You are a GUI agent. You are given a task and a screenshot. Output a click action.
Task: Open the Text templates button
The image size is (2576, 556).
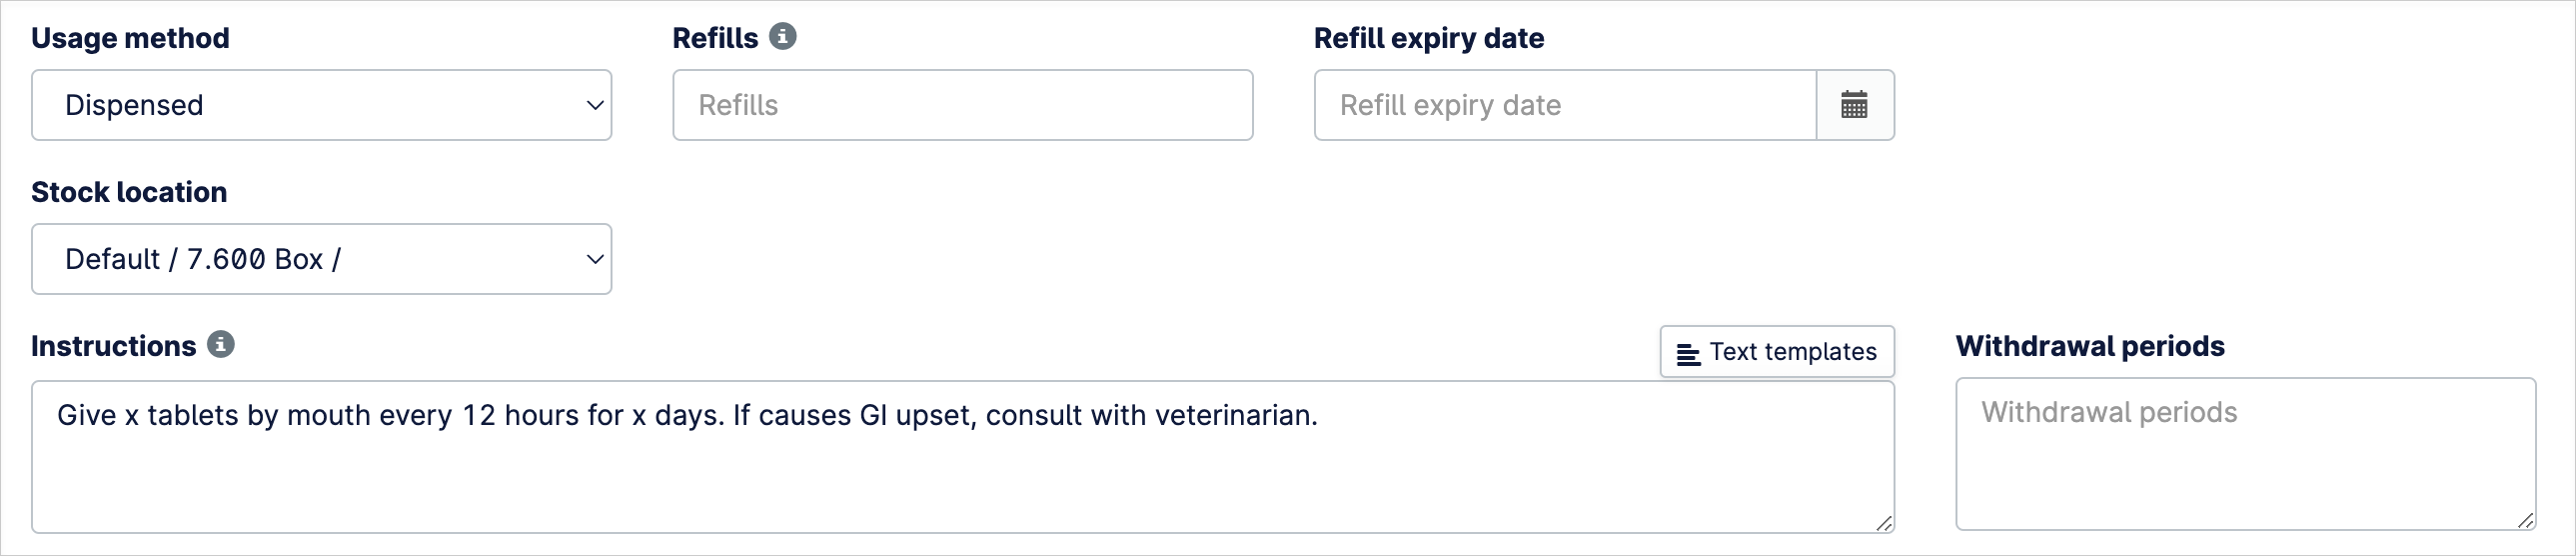[1778, 352]
